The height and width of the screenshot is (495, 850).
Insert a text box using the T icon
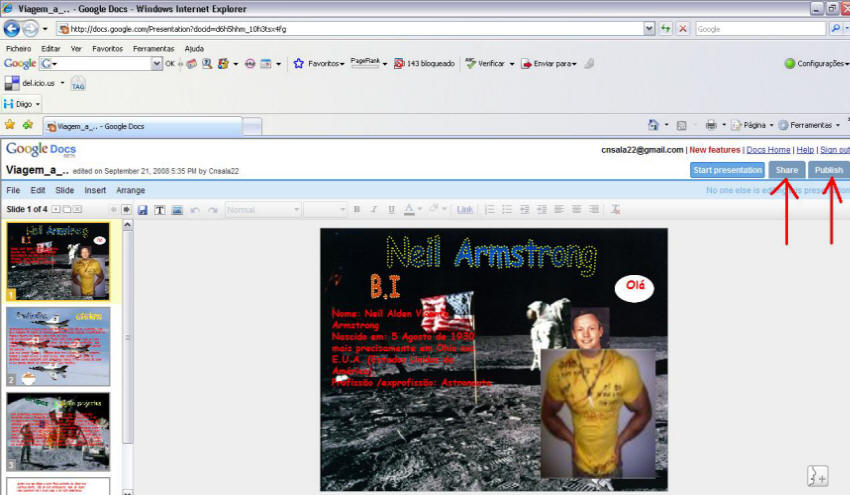160,210
